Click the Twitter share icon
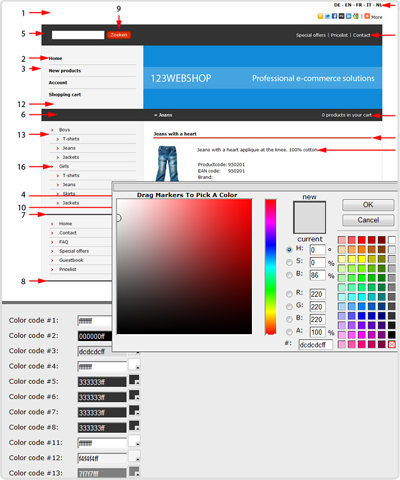The width and height of the screenshot is (400, 480). click(327, 16)
